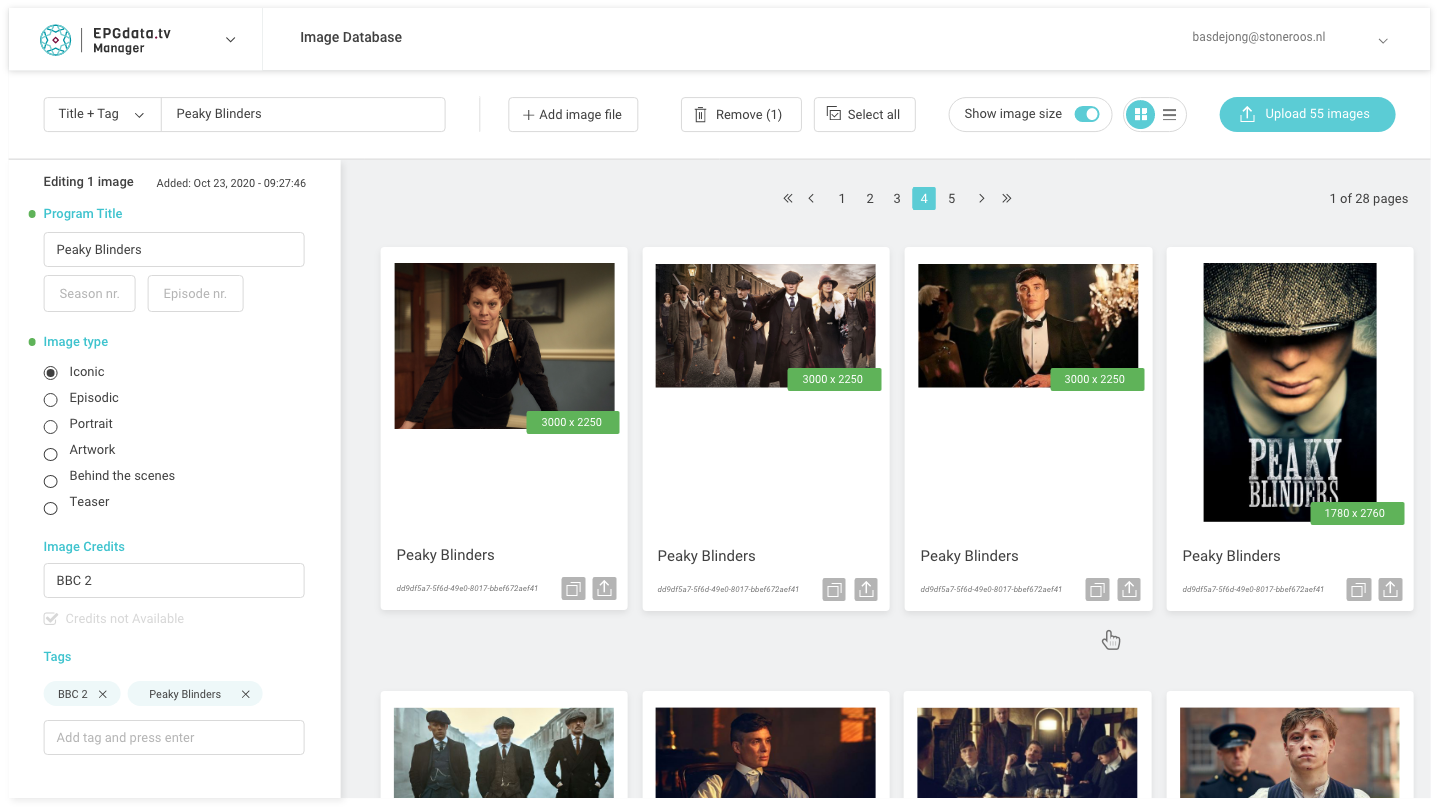Switch to grid view
Image resolution: width=1440 pixels, height=810 pixels.
click(x=1141, y=114)
